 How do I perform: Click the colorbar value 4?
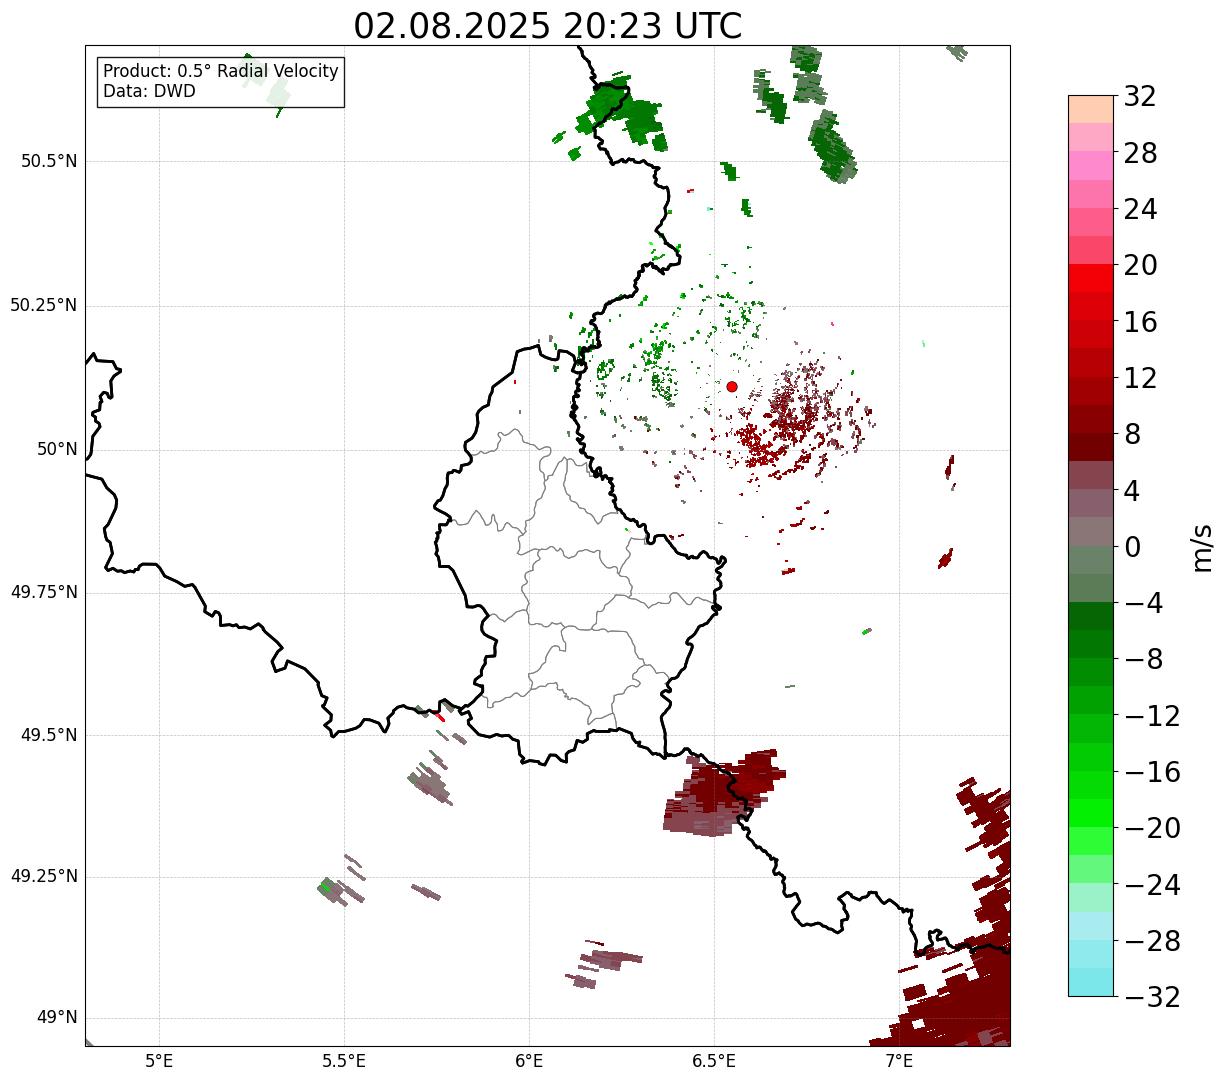(1132, 490)
